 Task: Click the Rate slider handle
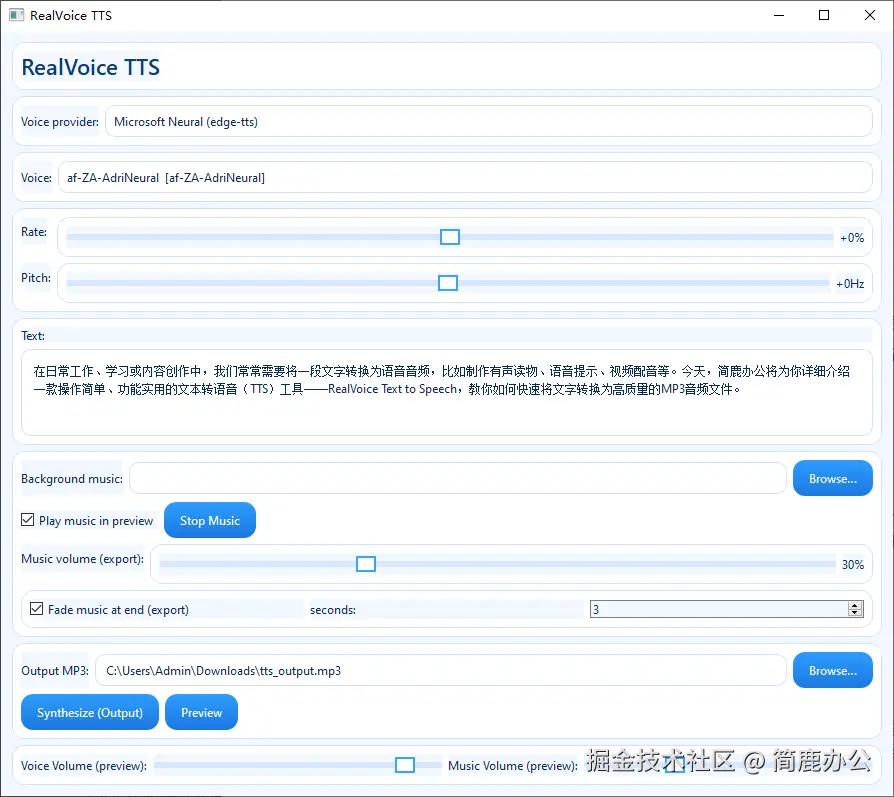450,237
